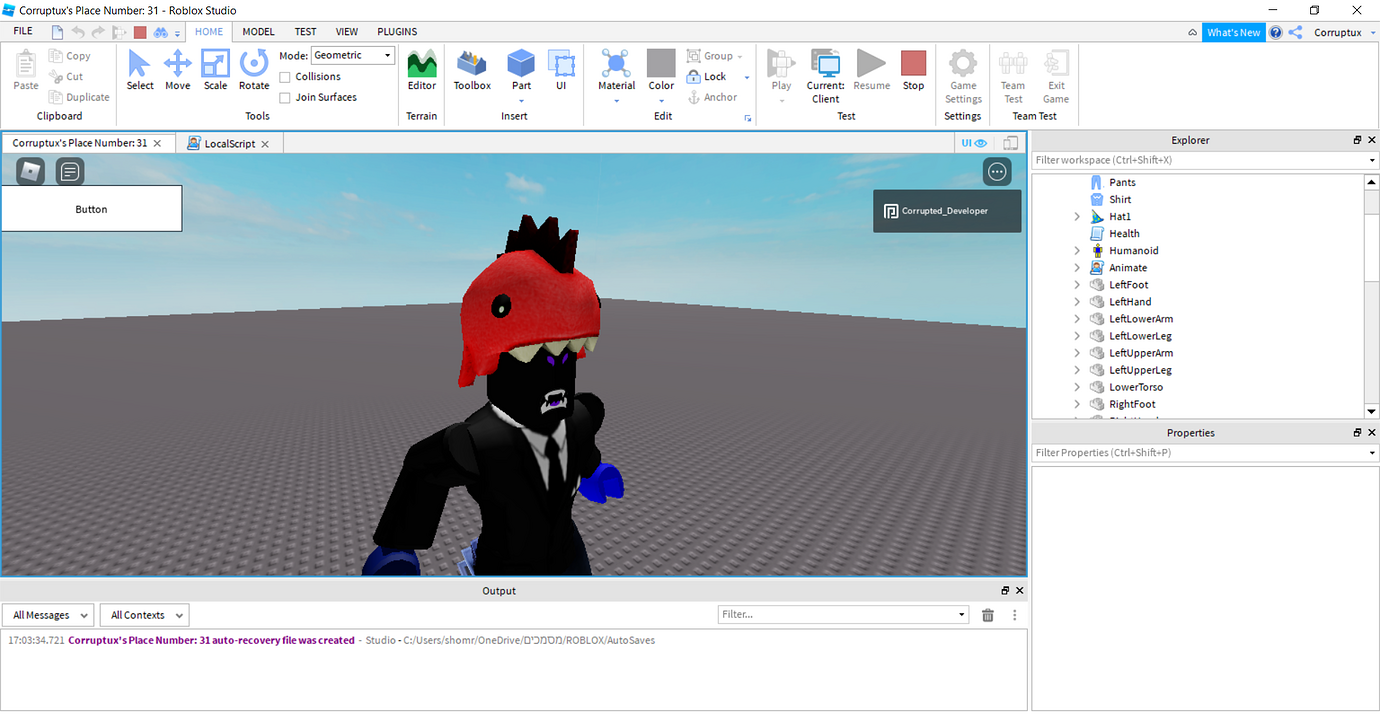Switch to the MODEL ribbon tab
Image resolution: width=1380 pixels, height=718 pixels.
[258, 31]
